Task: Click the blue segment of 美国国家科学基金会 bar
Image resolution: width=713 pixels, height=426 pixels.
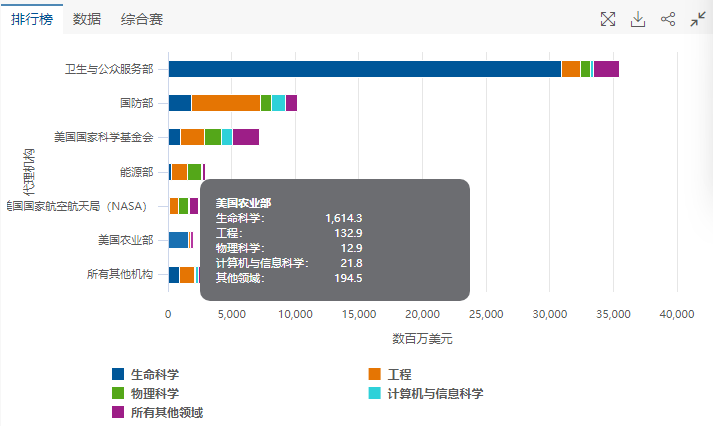Action: [174, 137]
